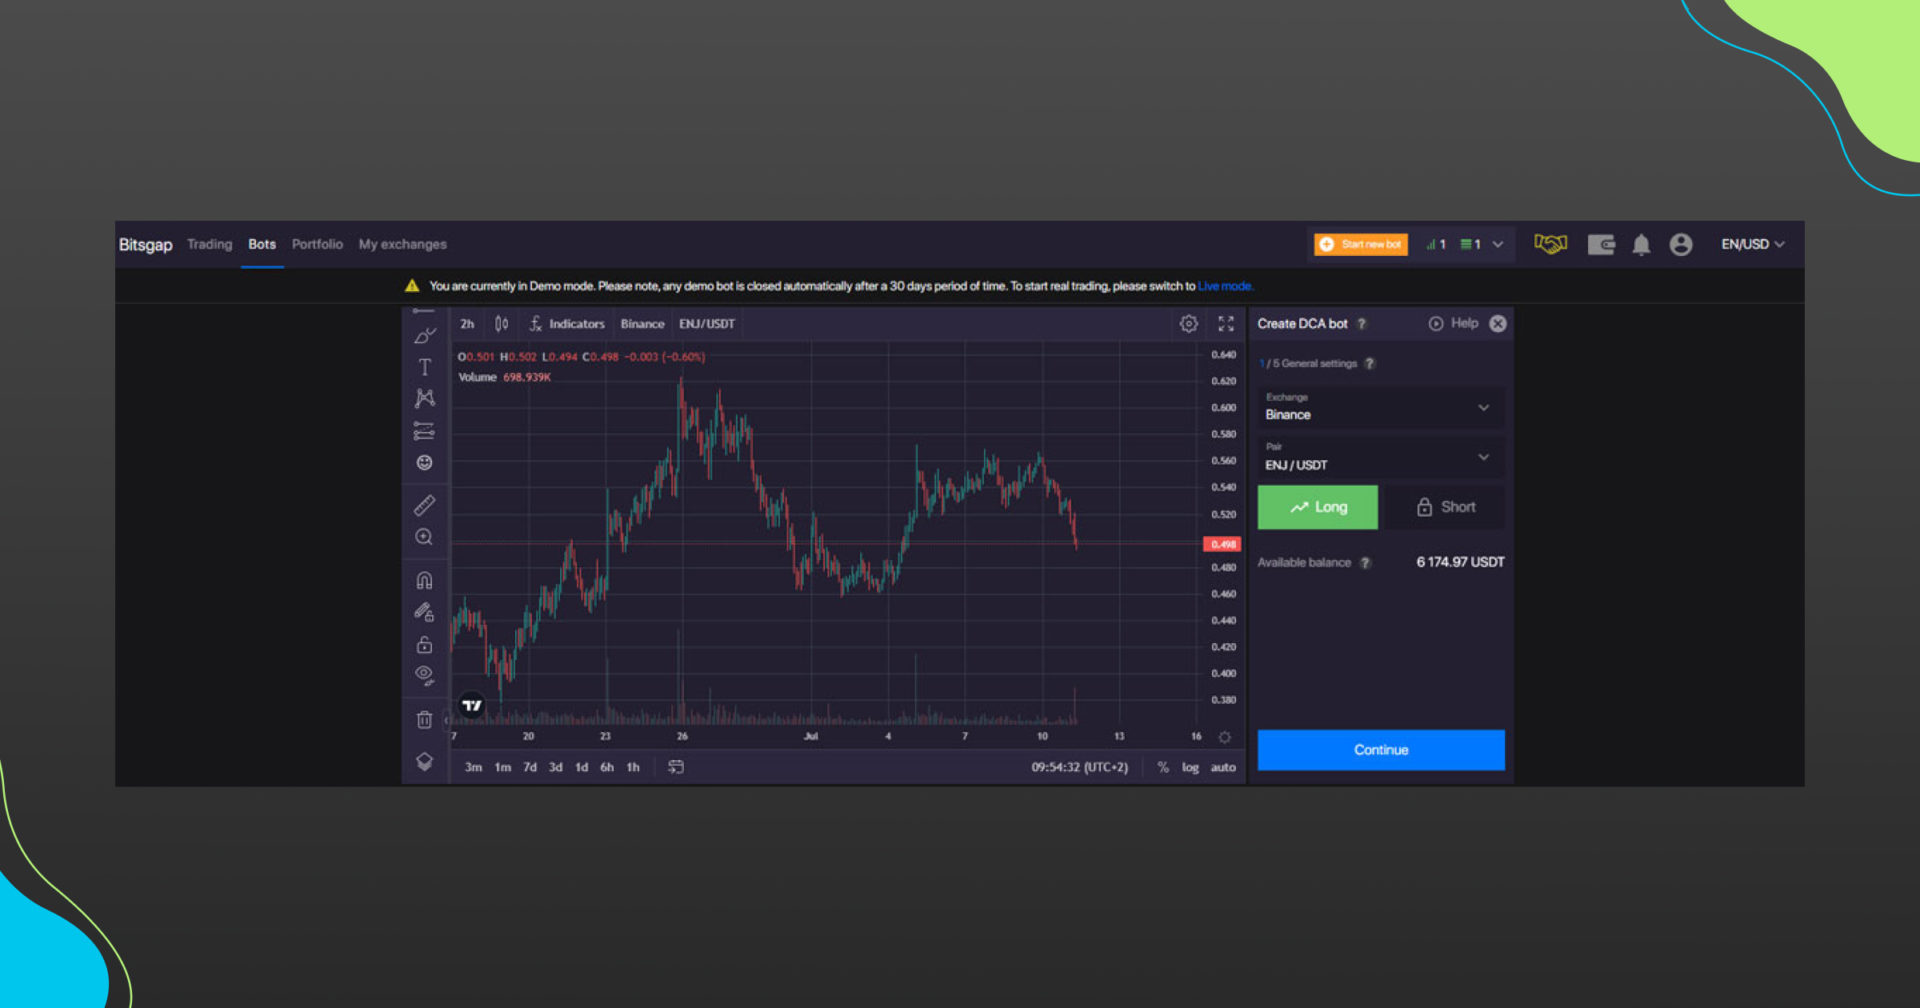Activate the chart zoom-in tool

424,537
